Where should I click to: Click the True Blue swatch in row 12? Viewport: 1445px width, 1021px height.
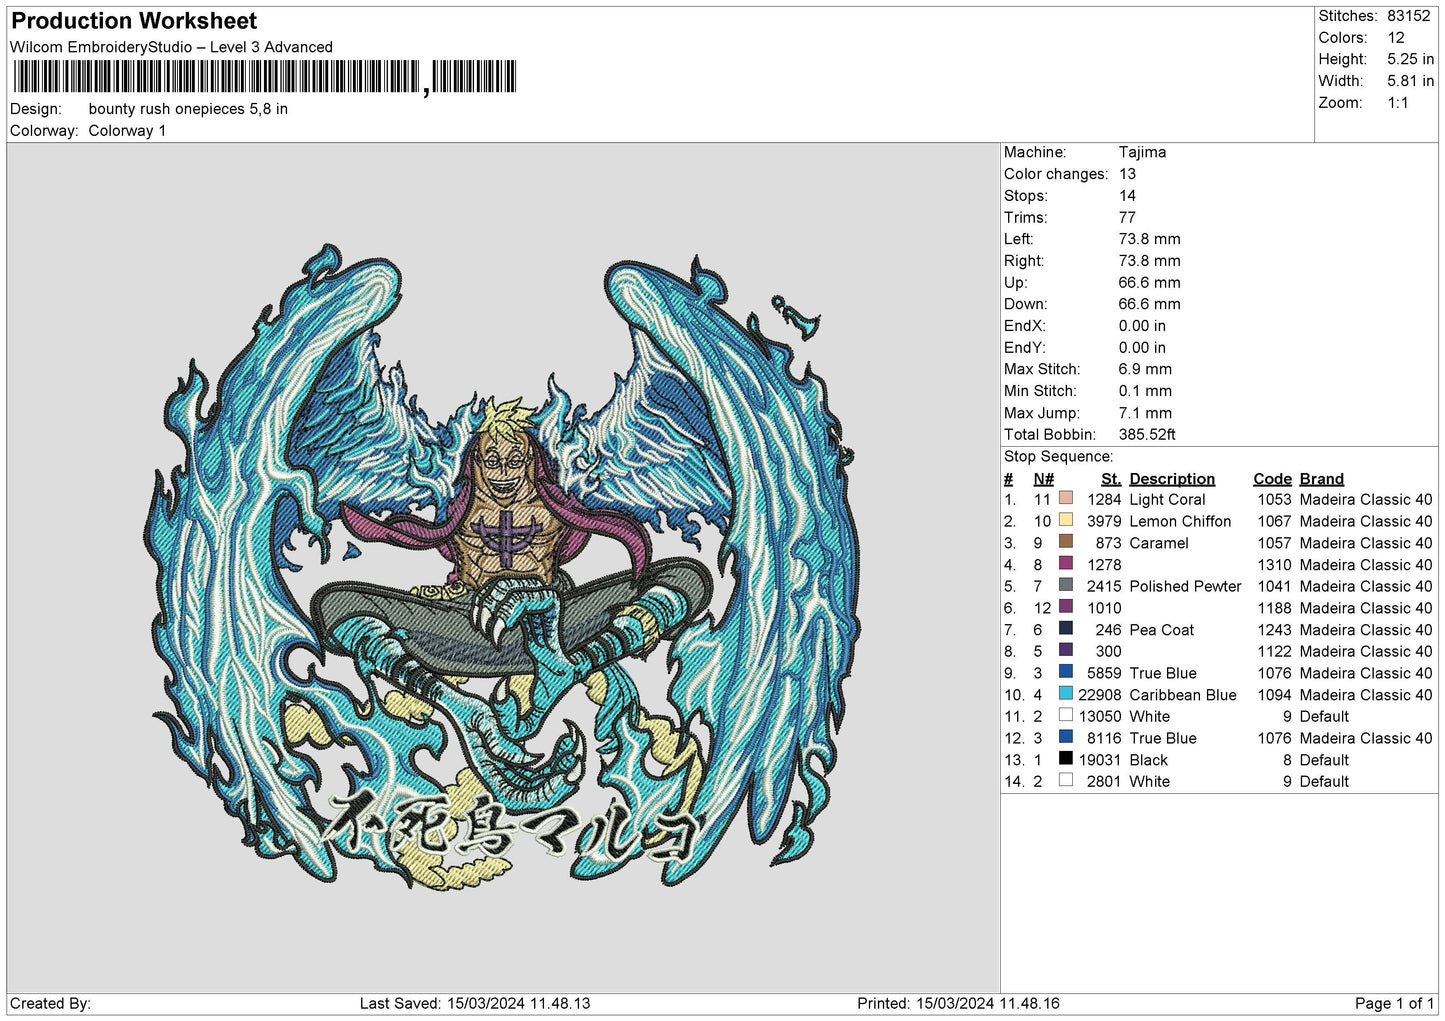1066,737
